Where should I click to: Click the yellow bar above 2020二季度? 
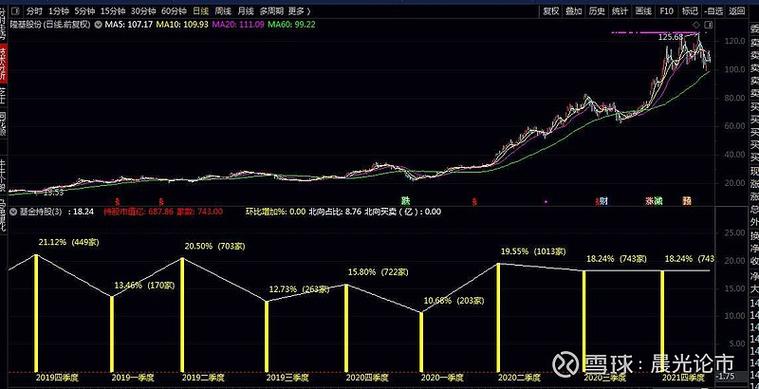point(499,318)
